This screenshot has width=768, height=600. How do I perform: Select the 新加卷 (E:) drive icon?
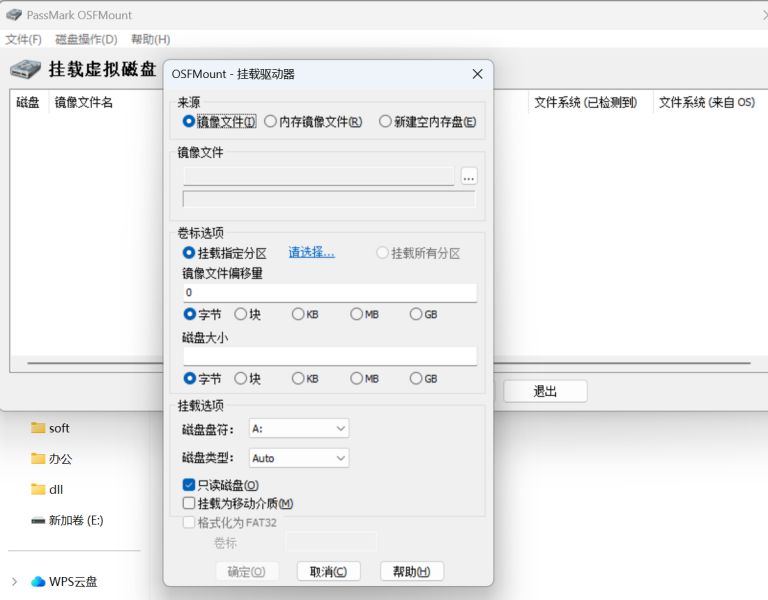coord(38,520)
